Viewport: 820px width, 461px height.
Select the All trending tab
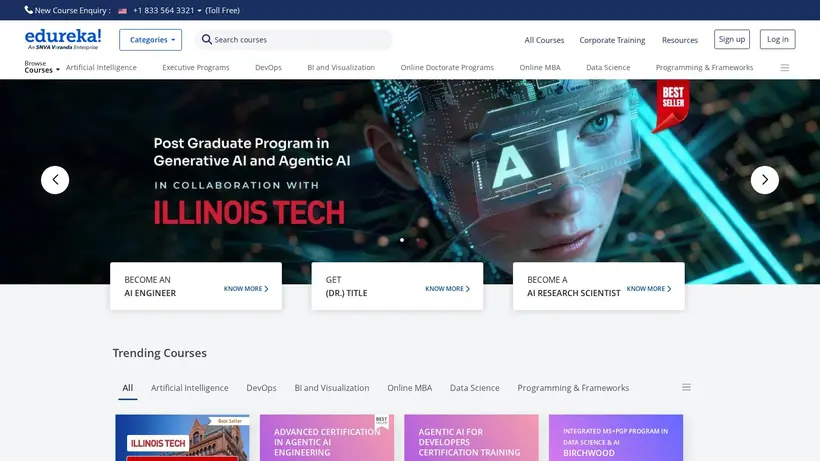(128, 388)
